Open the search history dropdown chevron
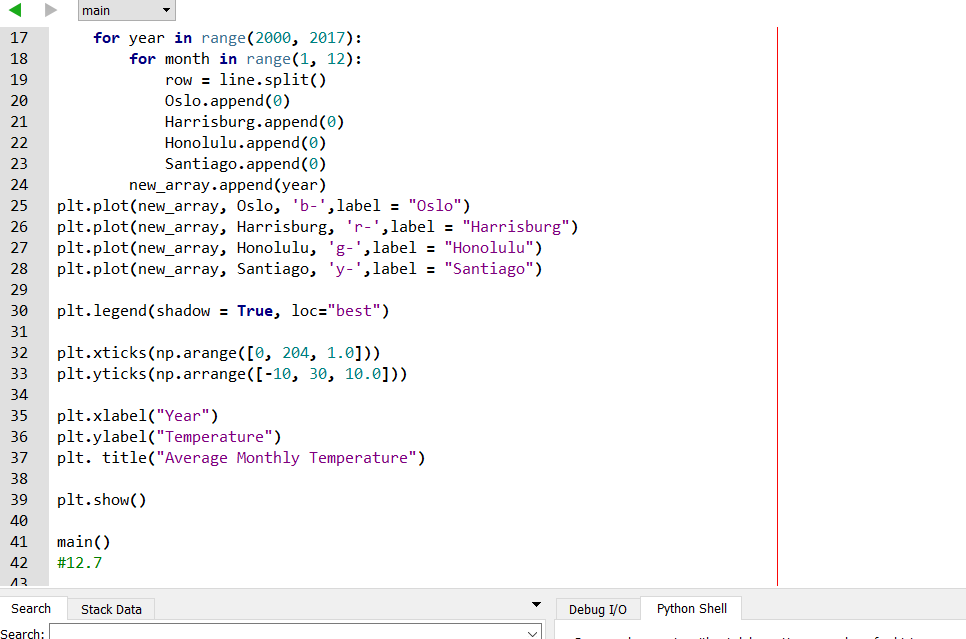Viewport: 966px width, 639px height. 530,632
